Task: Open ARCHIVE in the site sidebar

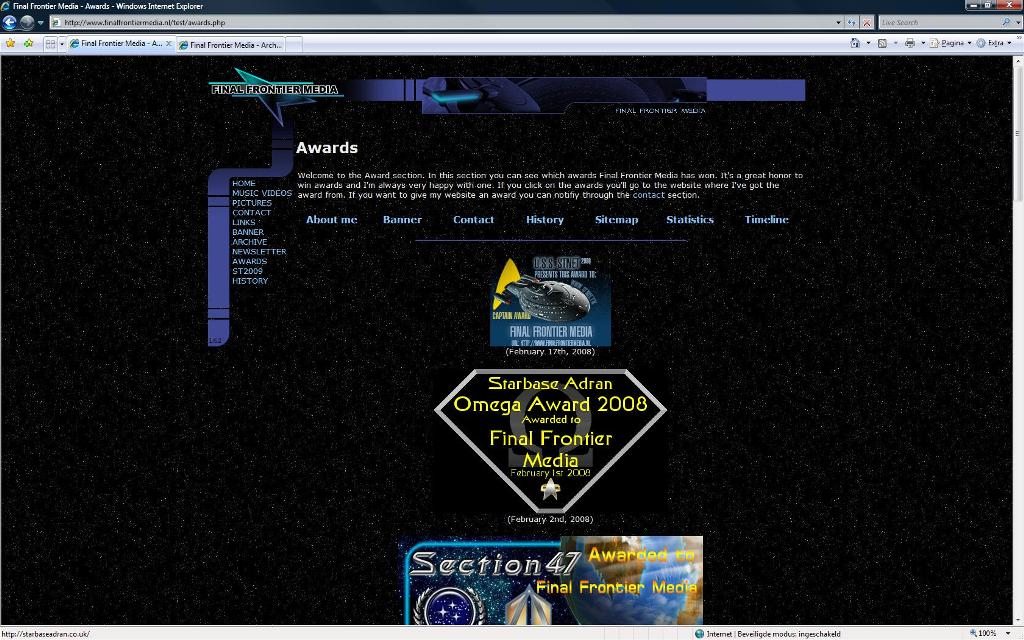Action: (x=249, y=242)
